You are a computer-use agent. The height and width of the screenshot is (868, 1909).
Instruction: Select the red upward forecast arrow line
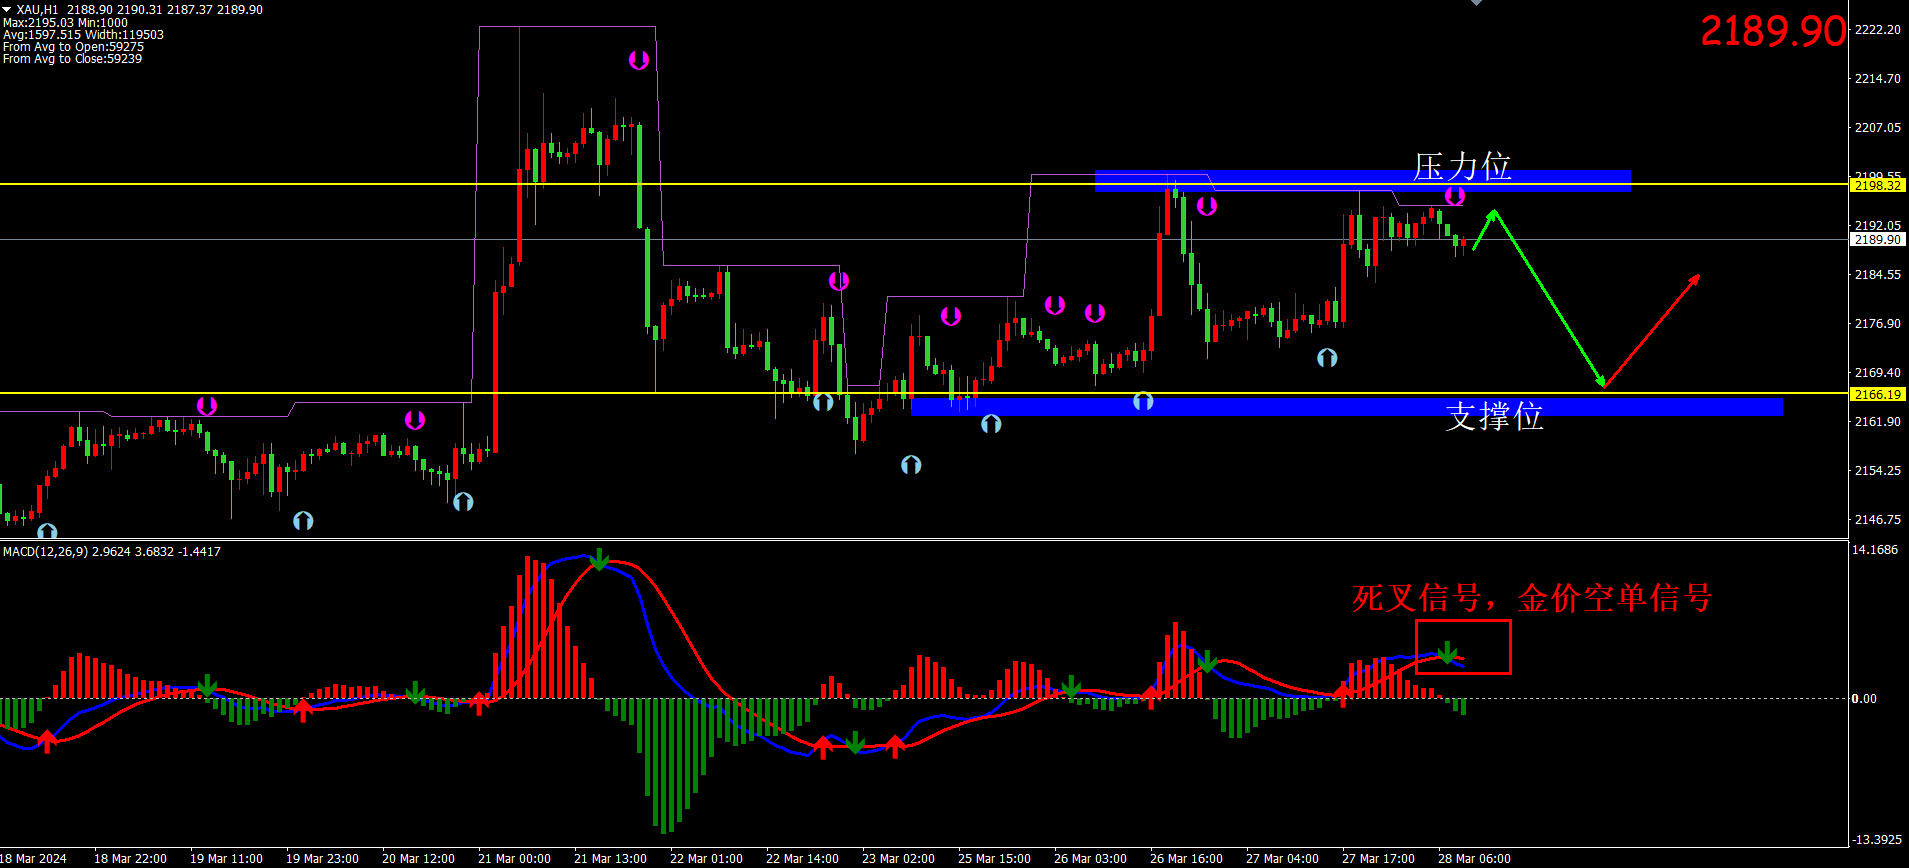[1652, 330]
